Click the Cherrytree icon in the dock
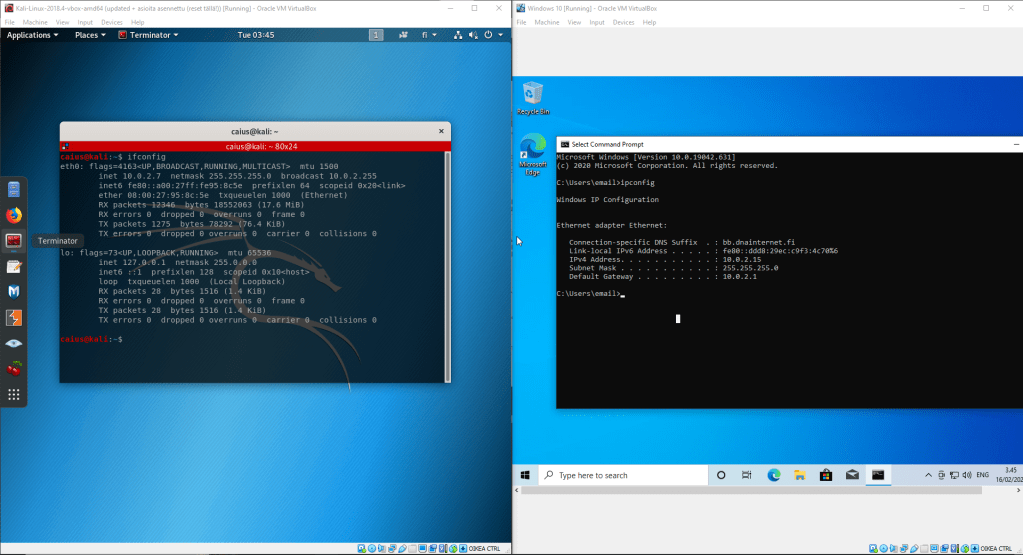1023x555 pixels. pyautogui.click(x=14, y=369)
